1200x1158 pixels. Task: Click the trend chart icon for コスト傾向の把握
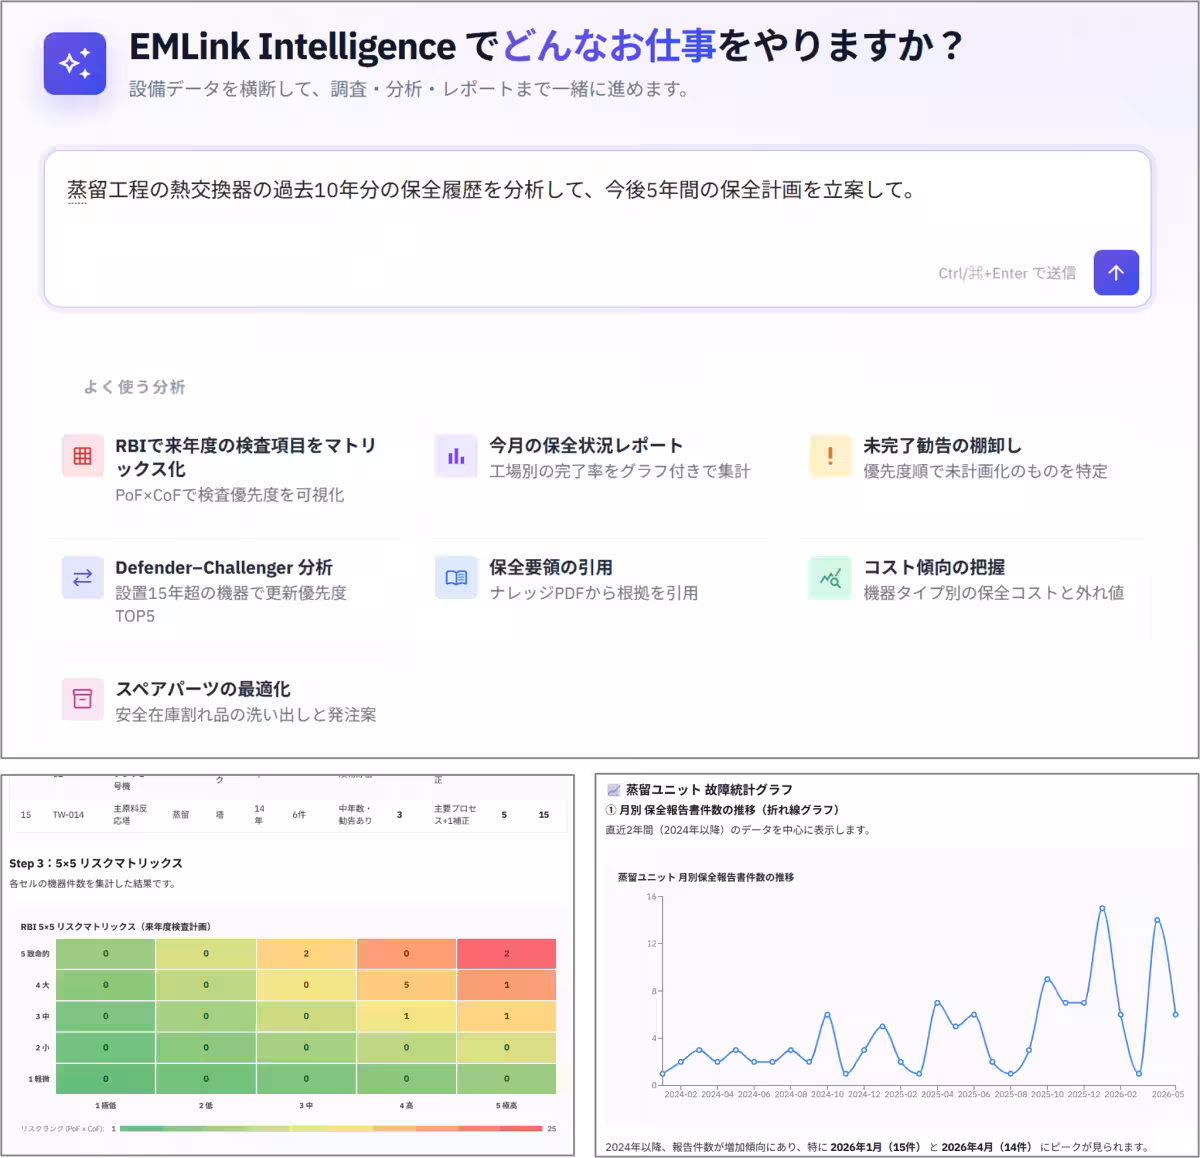pyautogui.click(x=830, y=578)
